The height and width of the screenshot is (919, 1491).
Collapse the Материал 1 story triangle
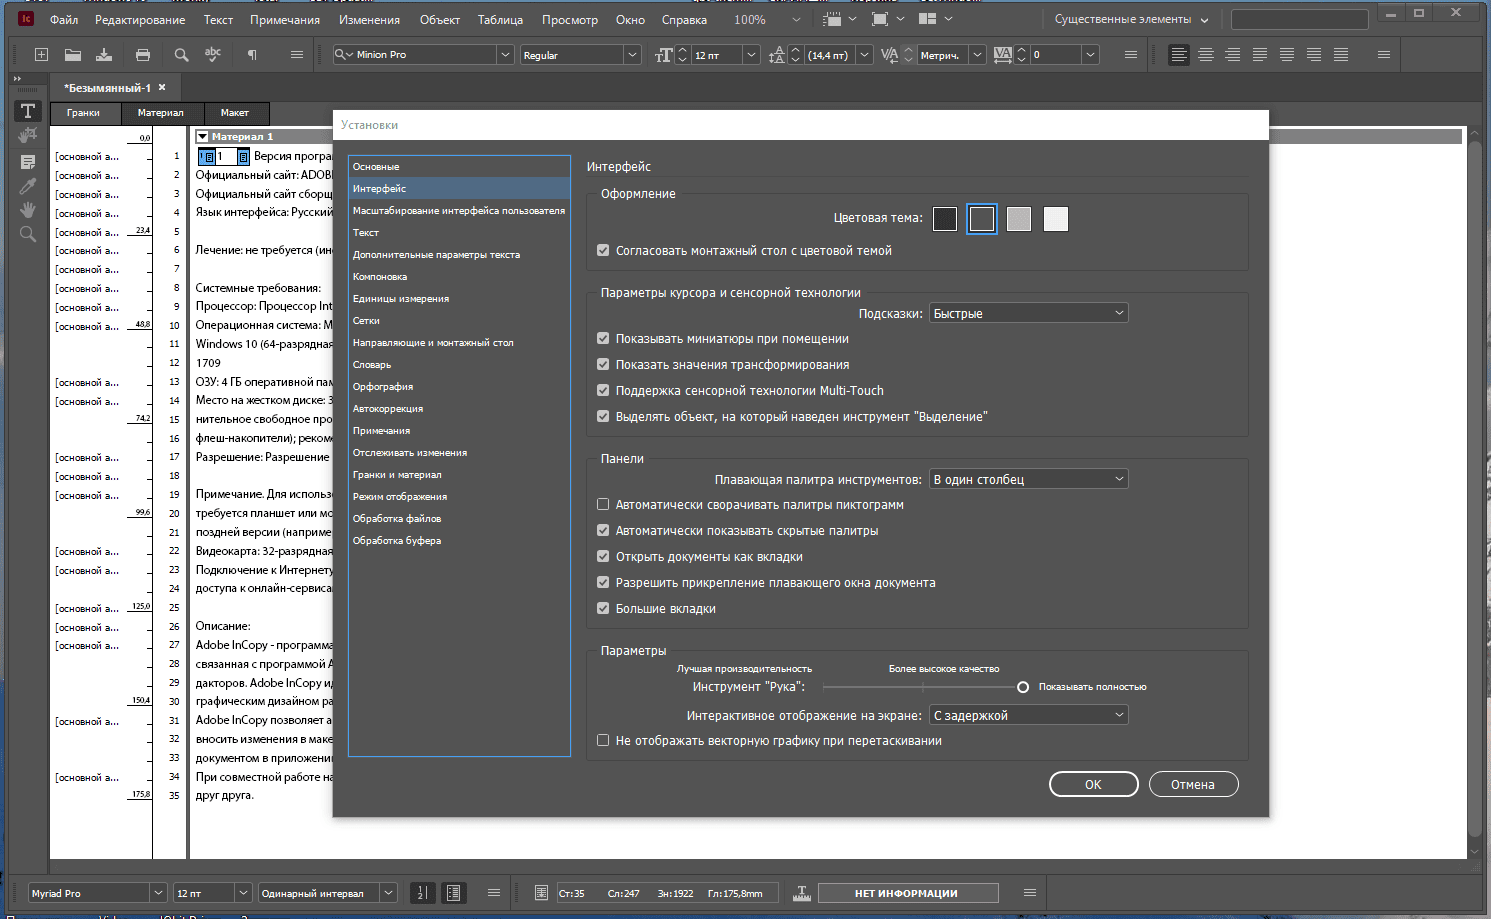(203, 137)
